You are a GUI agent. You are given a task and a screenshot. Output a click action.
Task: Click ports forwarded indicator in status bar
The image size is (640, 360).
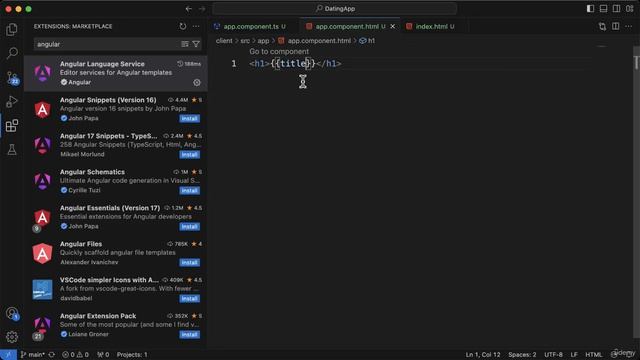click(x=103, y=355)
